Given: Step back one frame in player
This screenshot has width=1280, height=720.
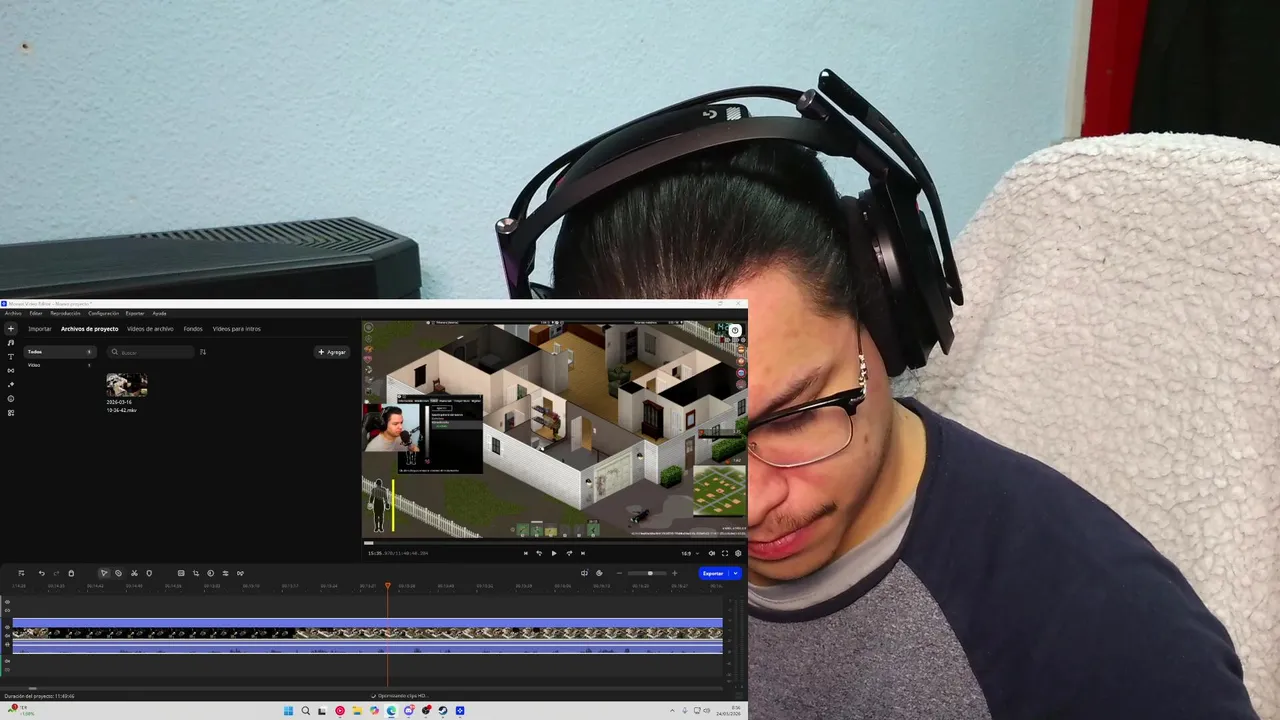Looking at the screenshot, I should [x=539, y=553].
